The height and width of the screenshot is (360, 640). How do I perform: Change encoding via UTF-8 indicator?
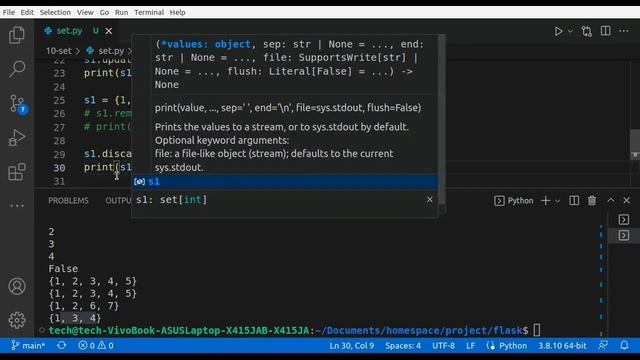point(443,346)
